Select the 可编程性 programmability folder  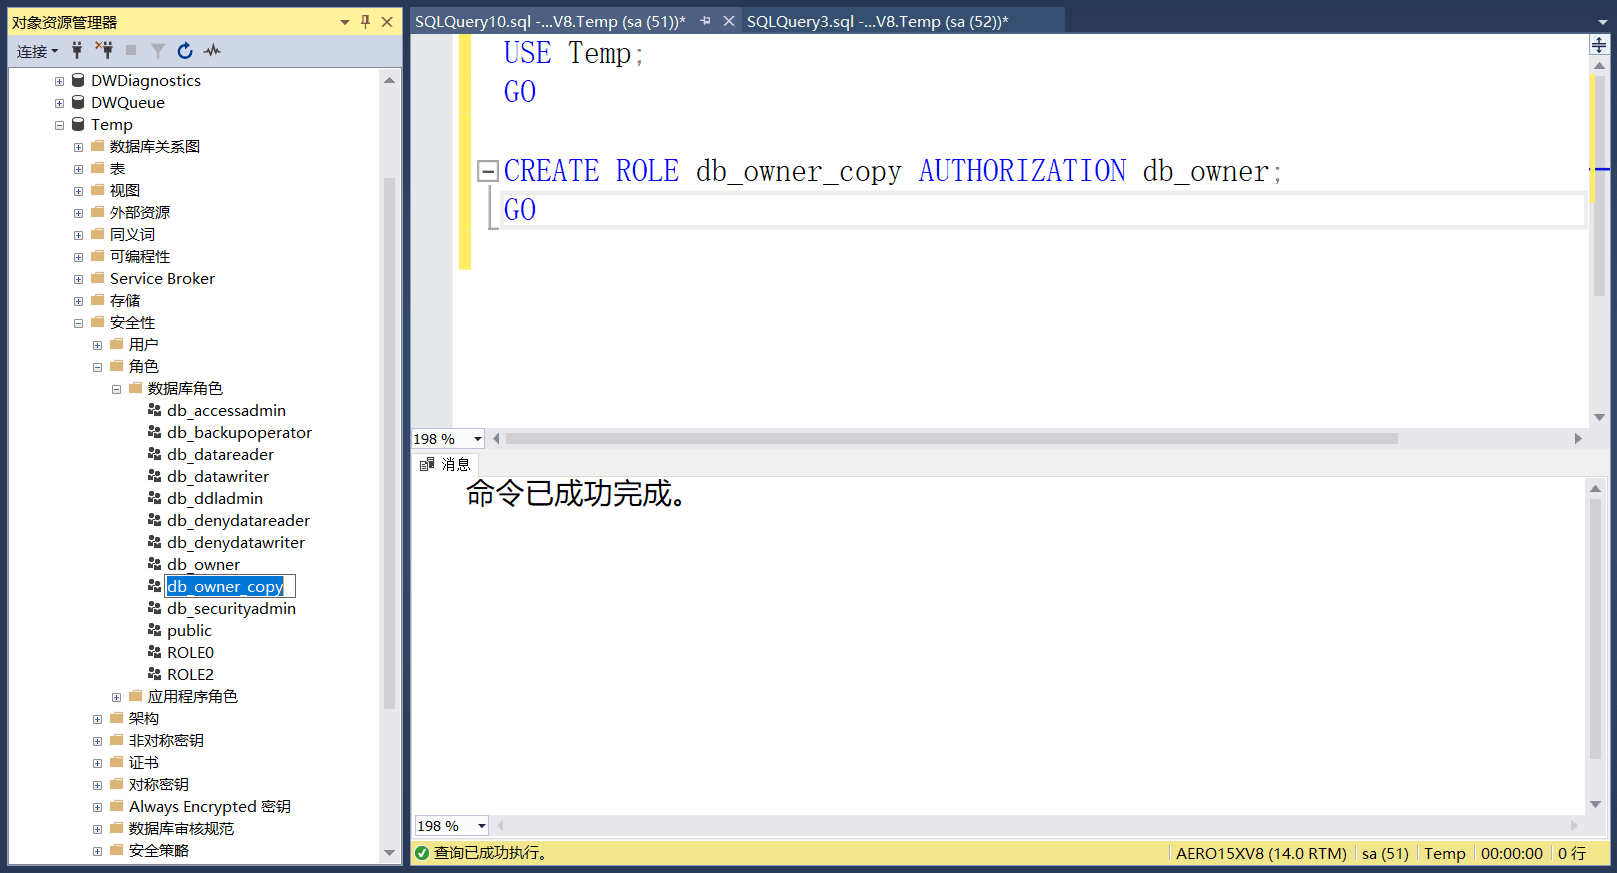click(x=140, y=256)
